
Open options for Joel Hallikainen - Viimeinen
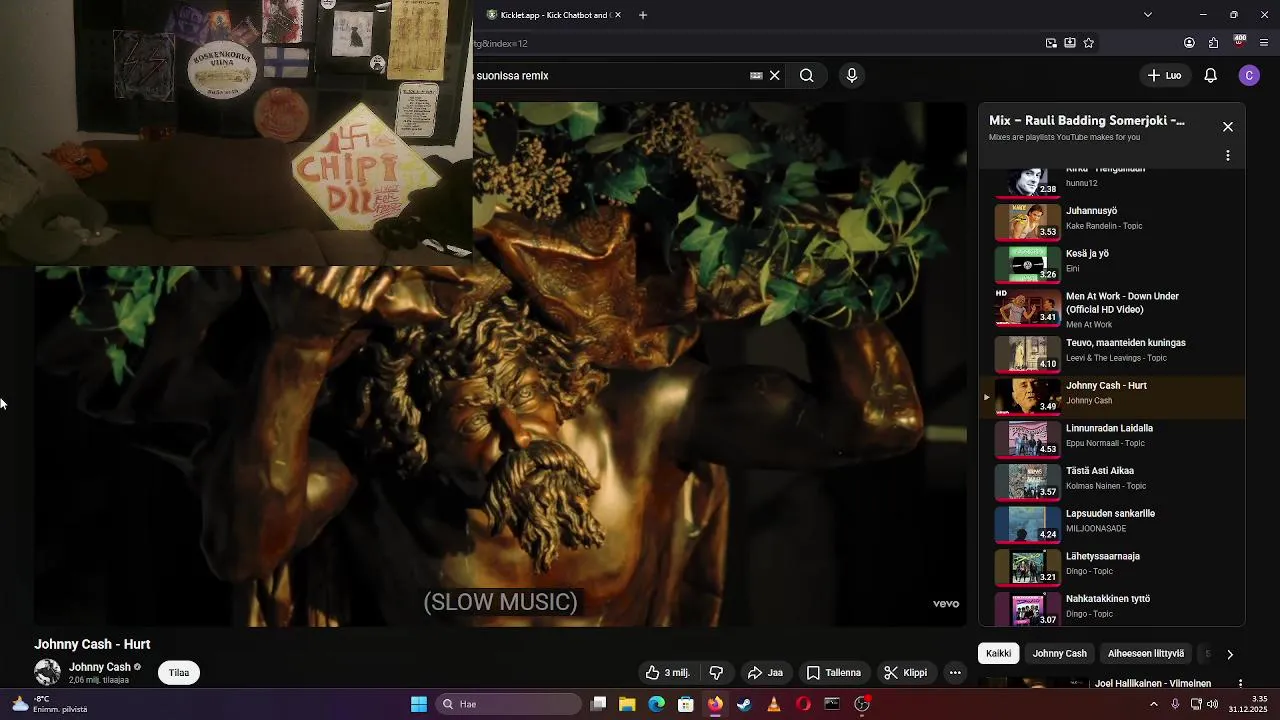1240,684
